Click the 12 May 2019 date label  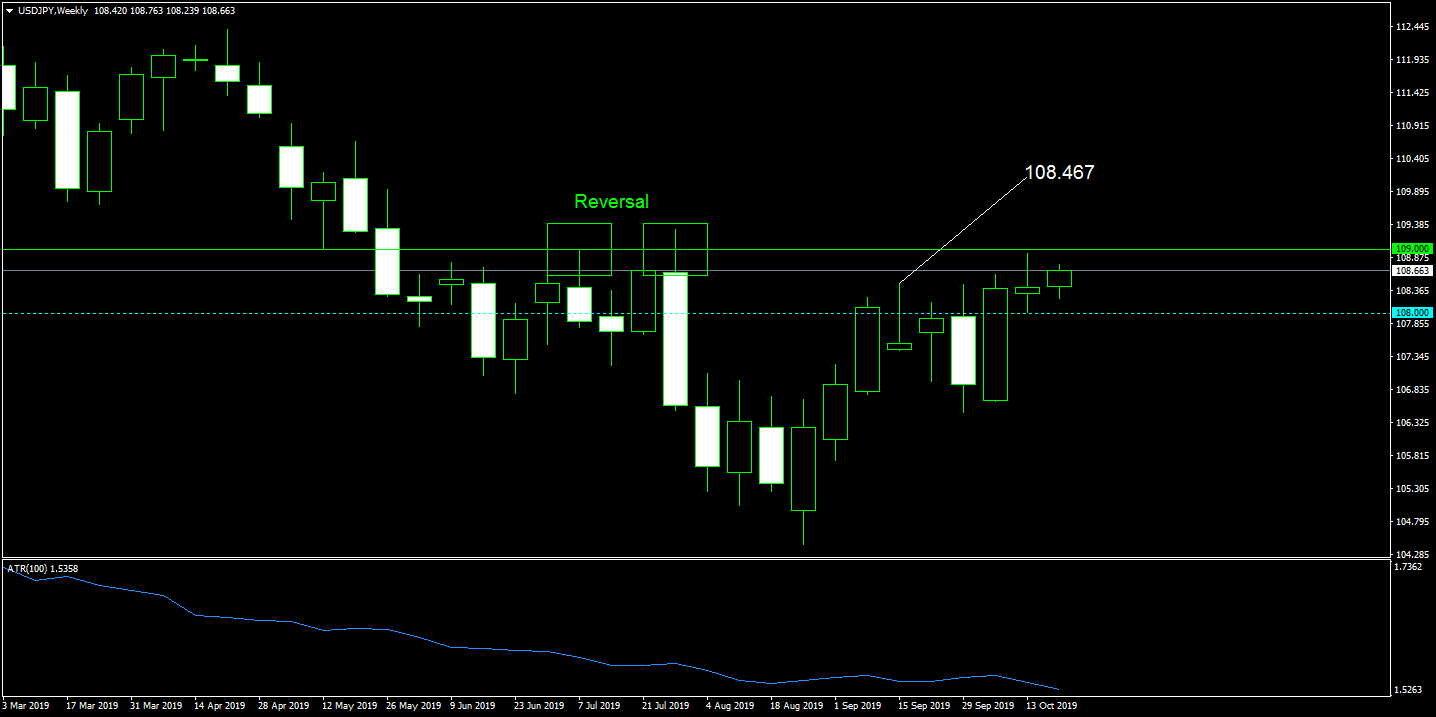pos(348,706)
